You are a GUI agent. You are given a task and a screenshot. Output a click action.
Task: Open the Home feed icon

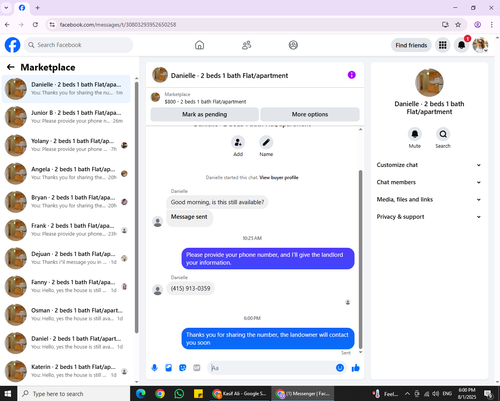[199, 45]
